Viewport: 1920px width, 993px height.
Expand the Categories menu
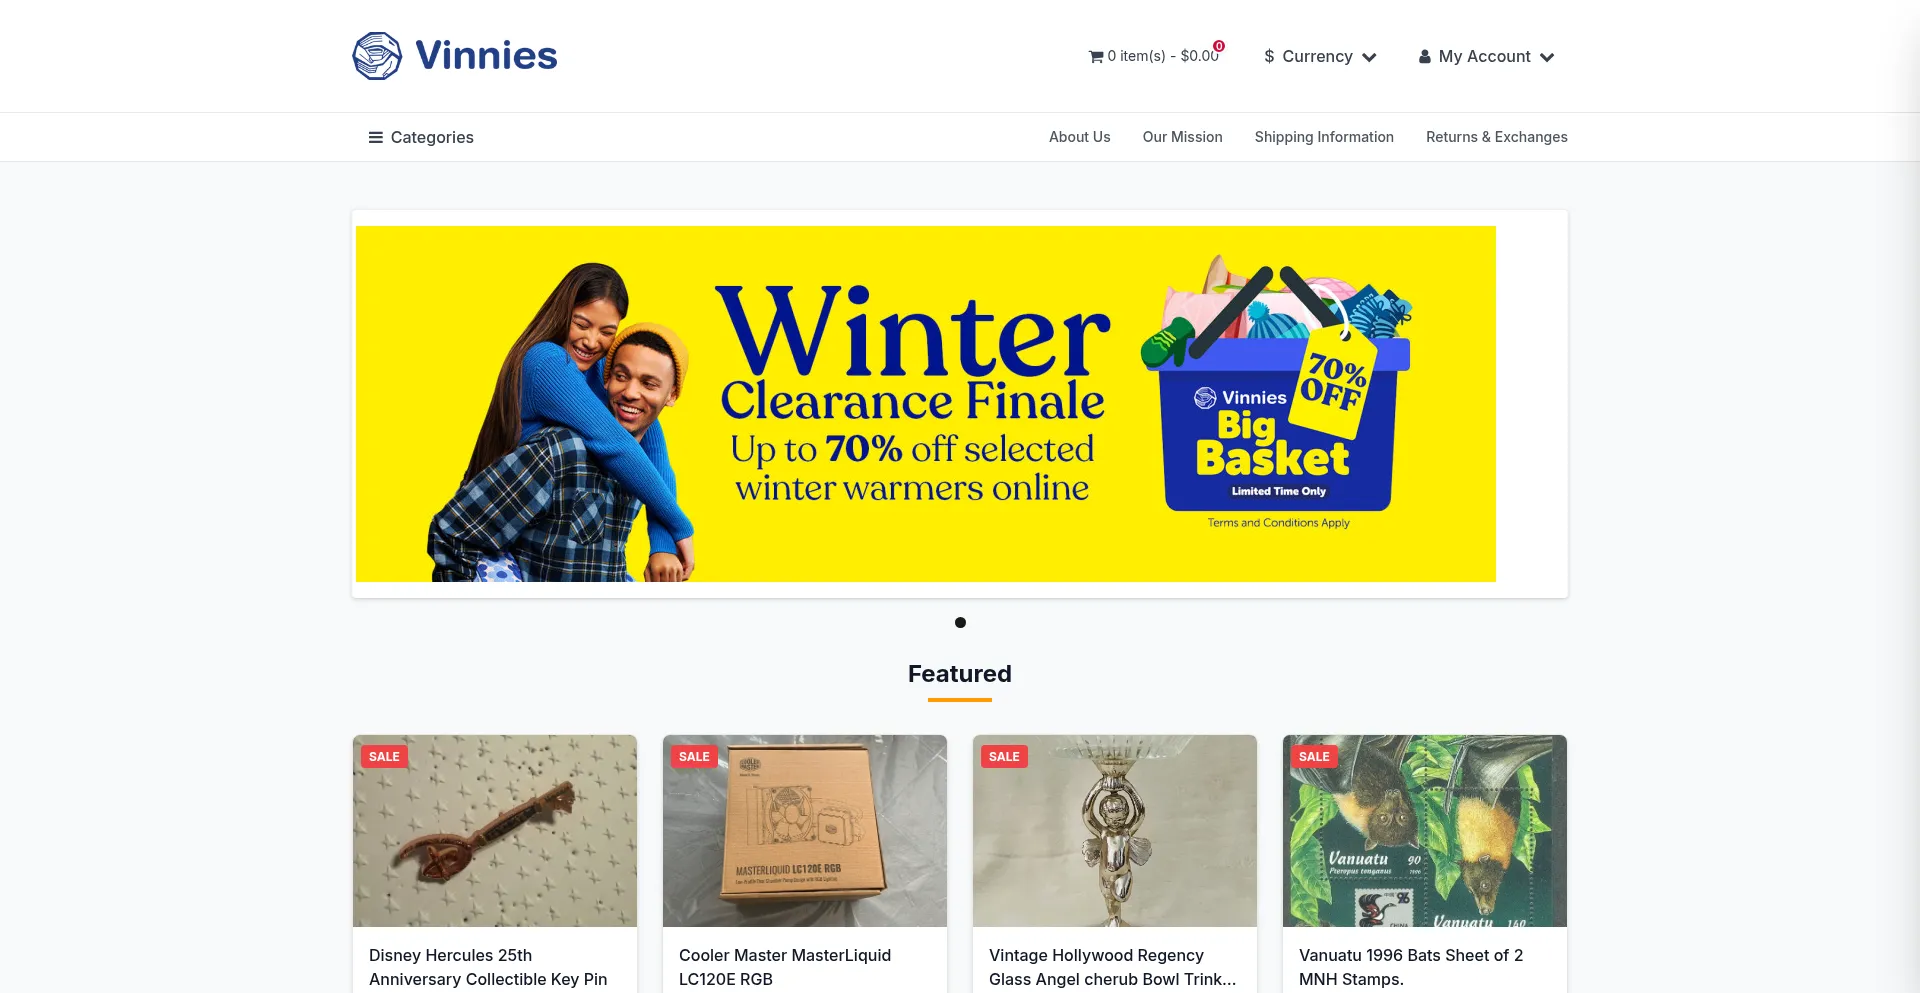click(421, 138)
